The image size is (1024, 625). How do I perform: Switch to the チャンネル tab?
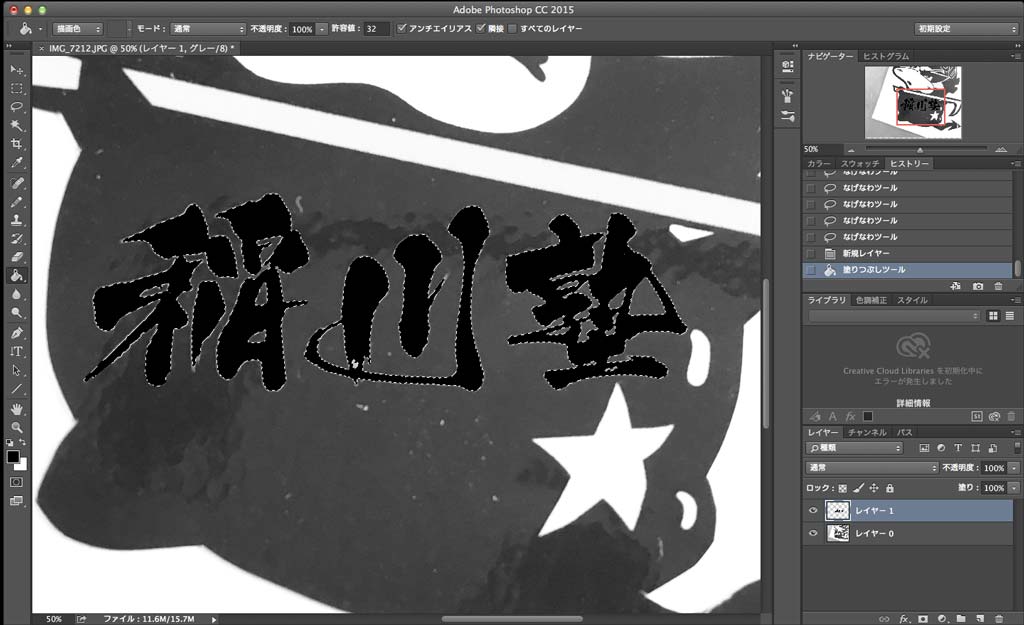pos(867,432)
